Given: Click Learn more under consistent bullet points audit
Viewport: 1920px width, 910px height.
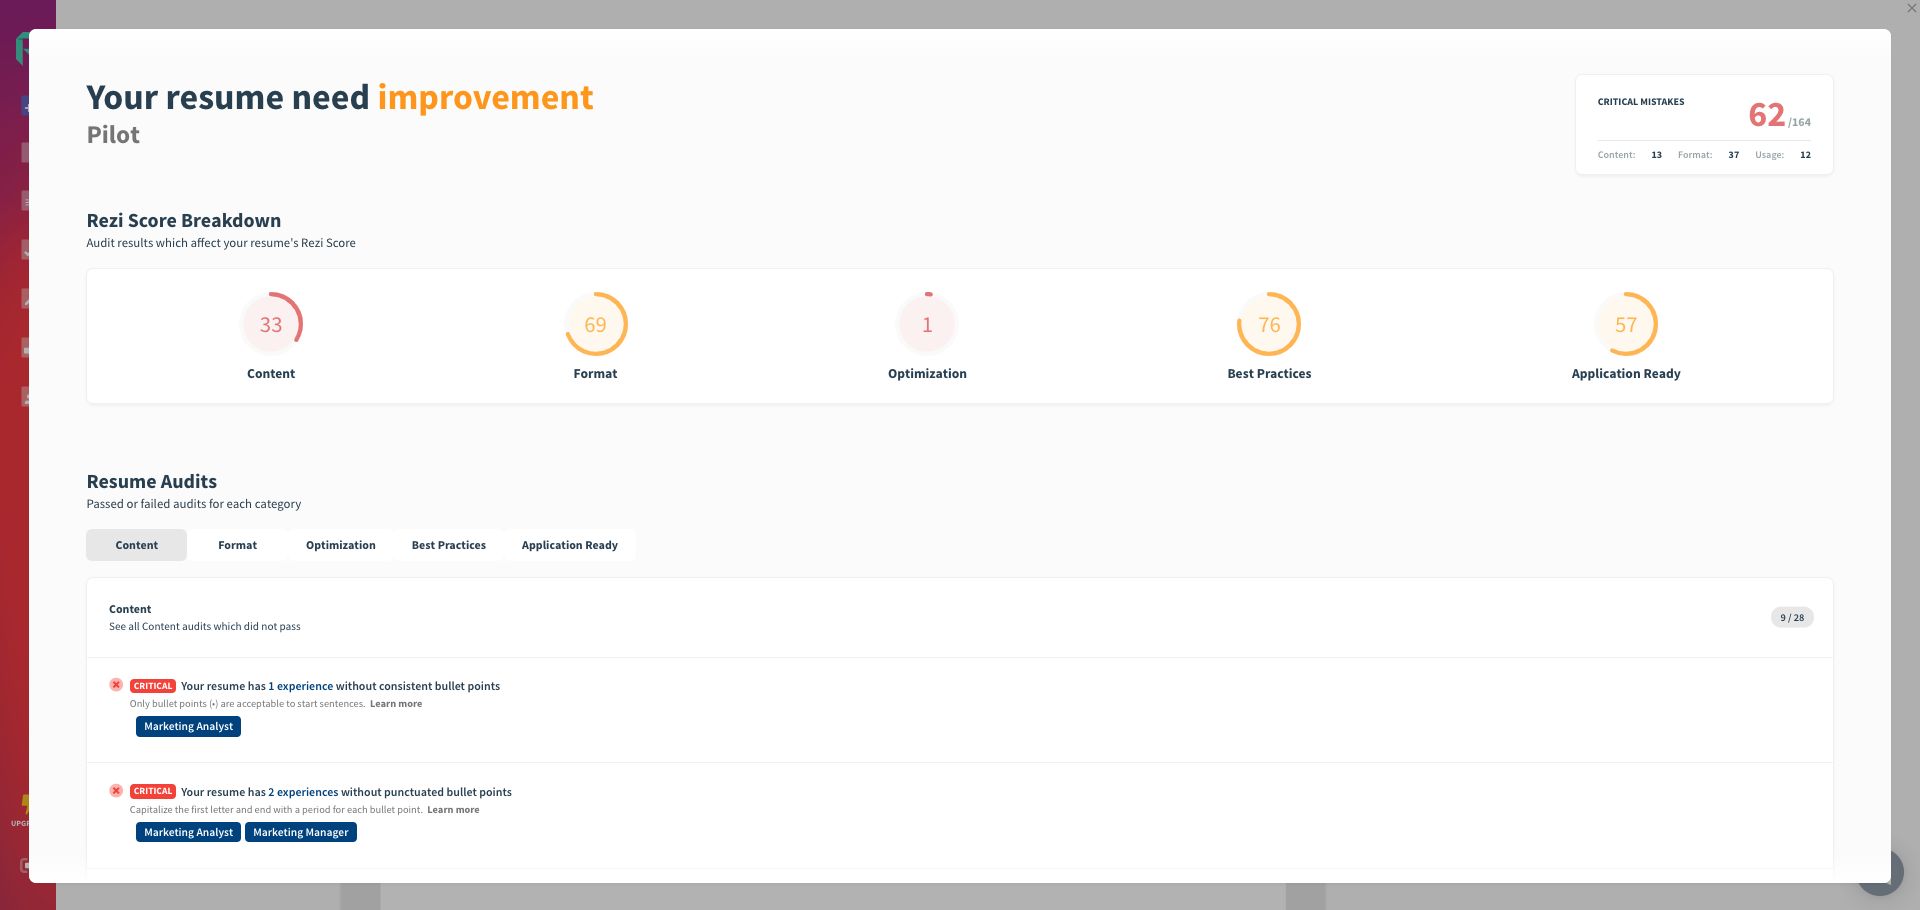Looking at the screenshot, I should [396, 704].
